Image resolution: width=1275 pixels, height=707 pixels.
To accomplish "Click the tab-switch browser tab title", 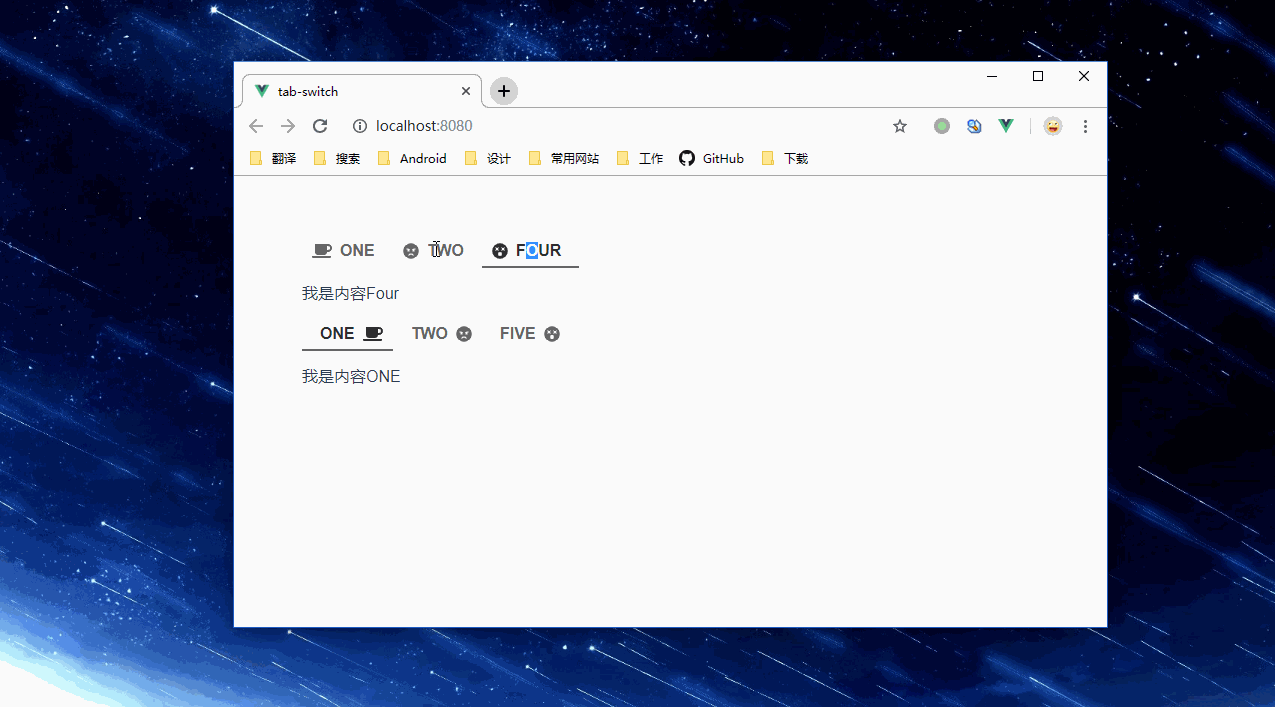I will point(308,91).
